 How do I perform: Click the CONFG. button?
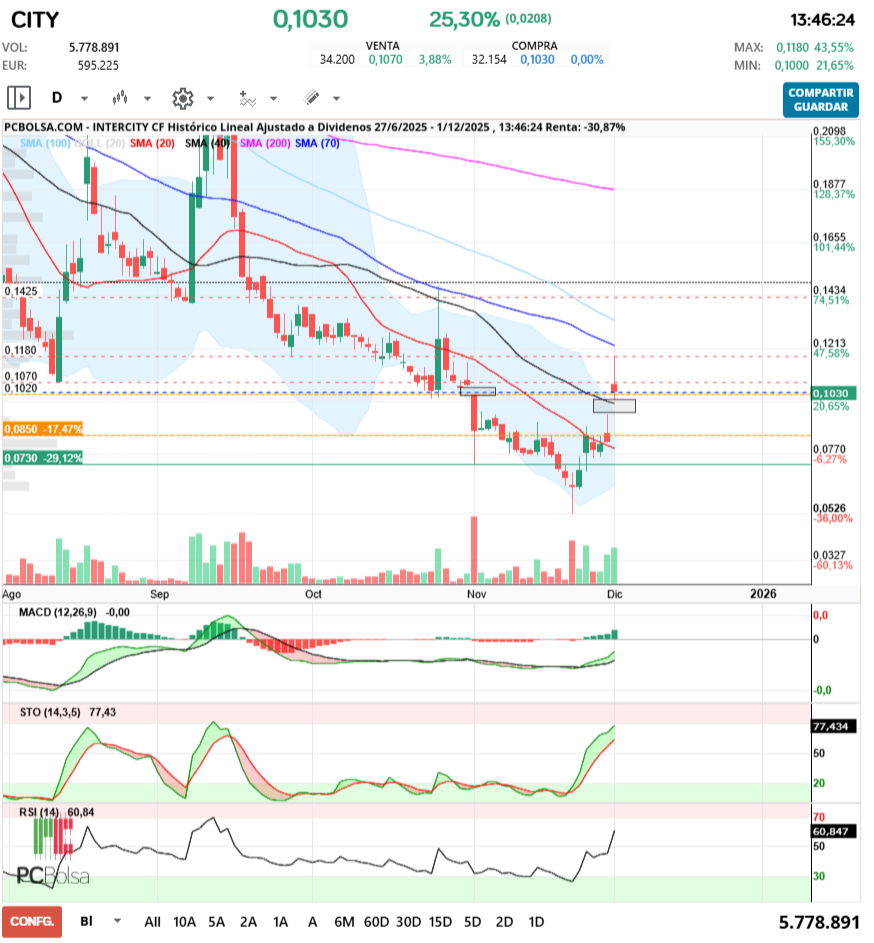[x=32, y=921]
